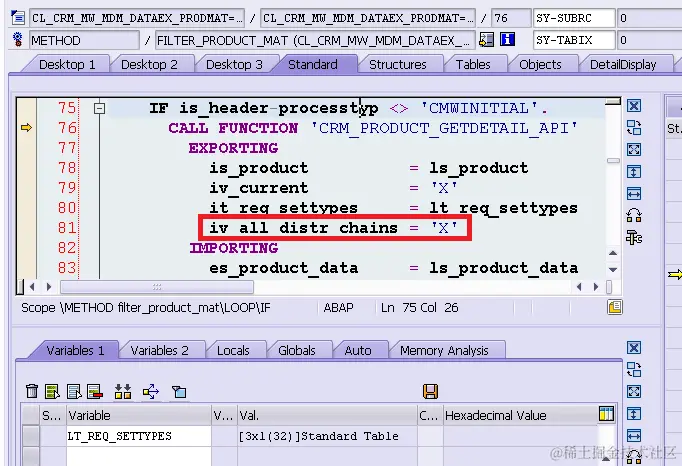Select the Standard tab

click(x=313, y=64)
